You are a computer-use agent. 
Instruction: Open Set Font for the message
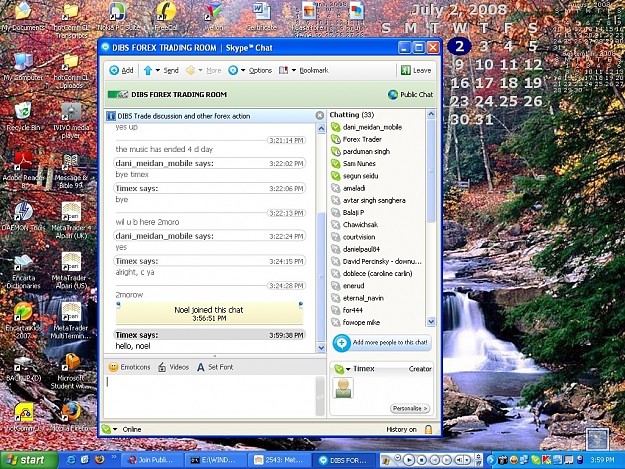click(215, 367)
